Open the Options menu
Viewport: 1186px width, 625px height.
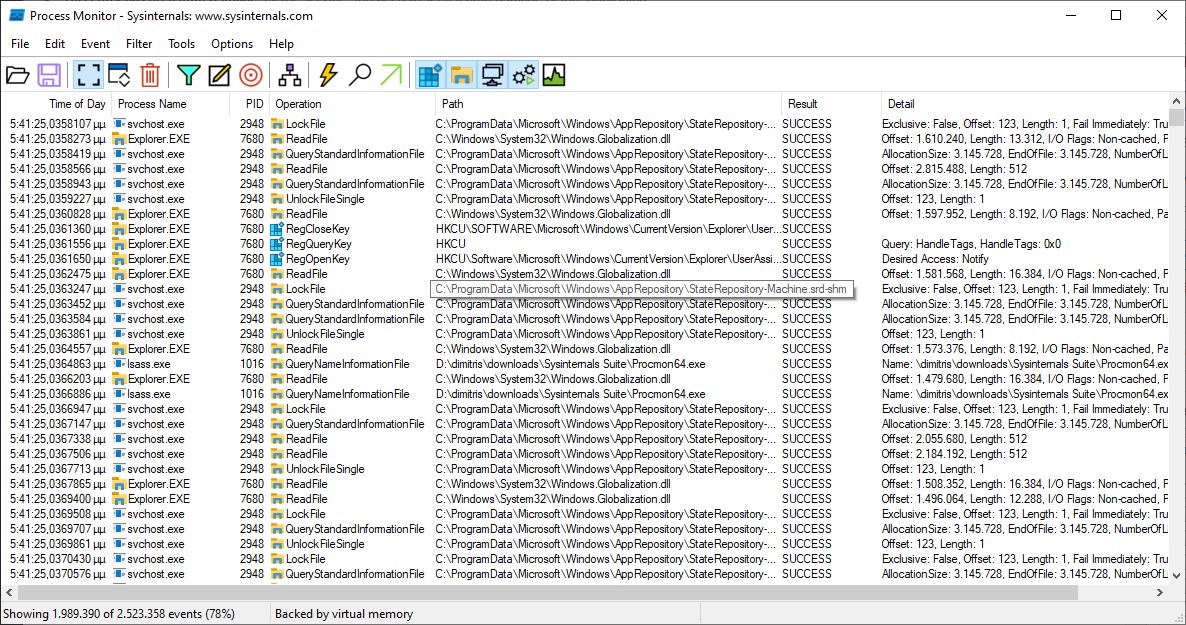[x=232, y=44]
